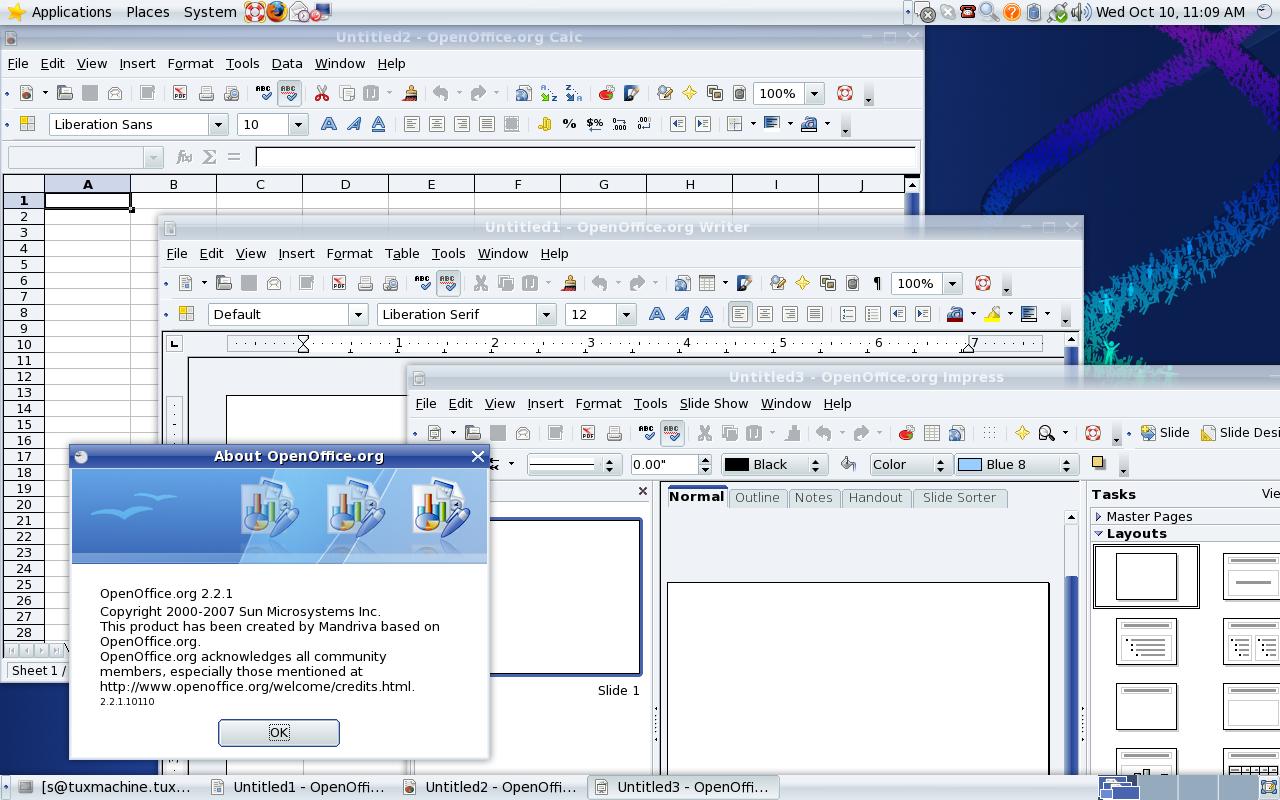Image resolution: width=1280 pixels, height=800 pixels.
Task: Click the Sum sigma icon in Calc formula bar
Action: [x=209, y=157]
